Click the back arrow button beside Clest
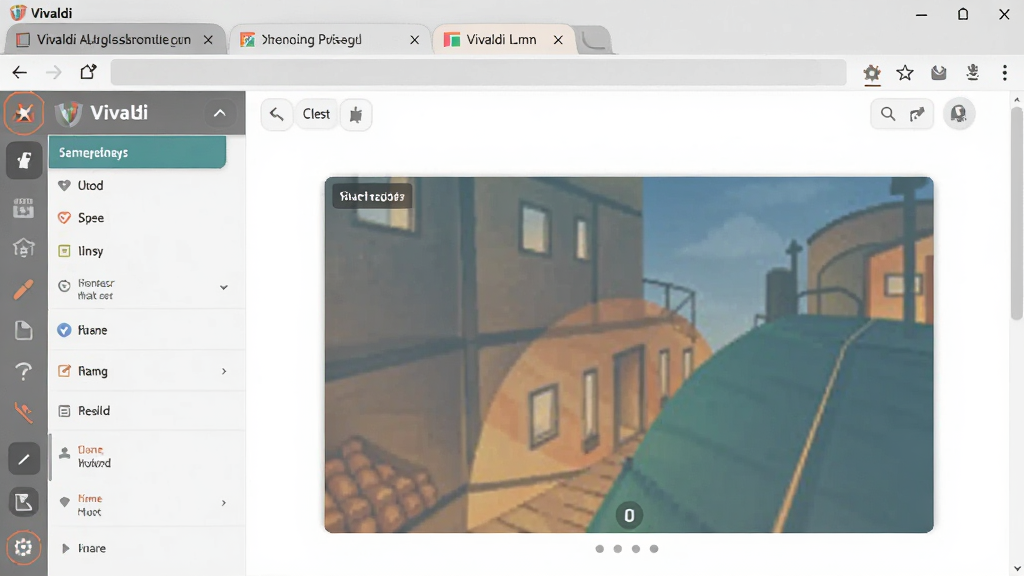Screen dimensions: 1024x576 276,114
